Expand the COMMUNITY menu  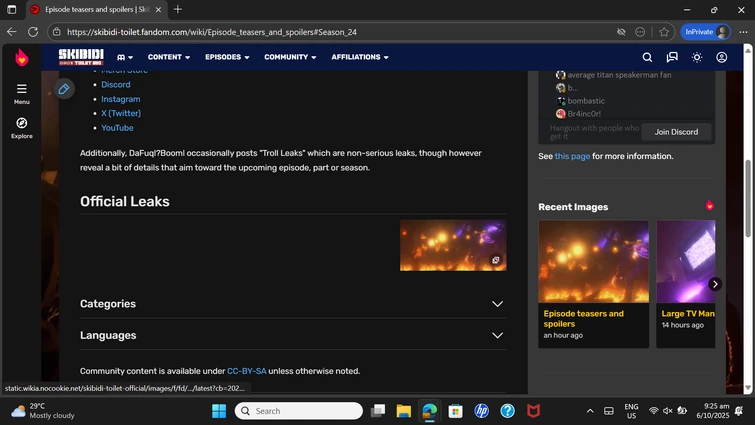pyautogui.click(x=290, y=57)
